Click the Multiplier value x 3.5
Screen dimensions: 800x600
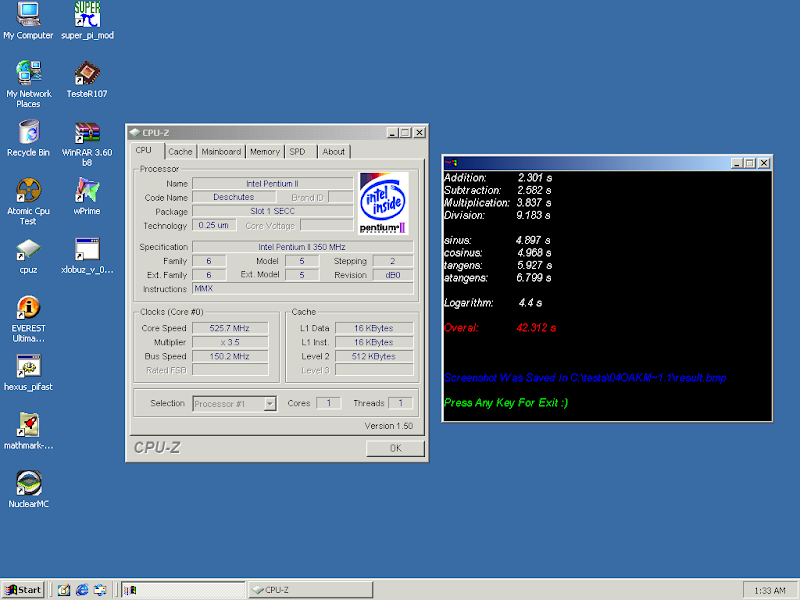230,342
